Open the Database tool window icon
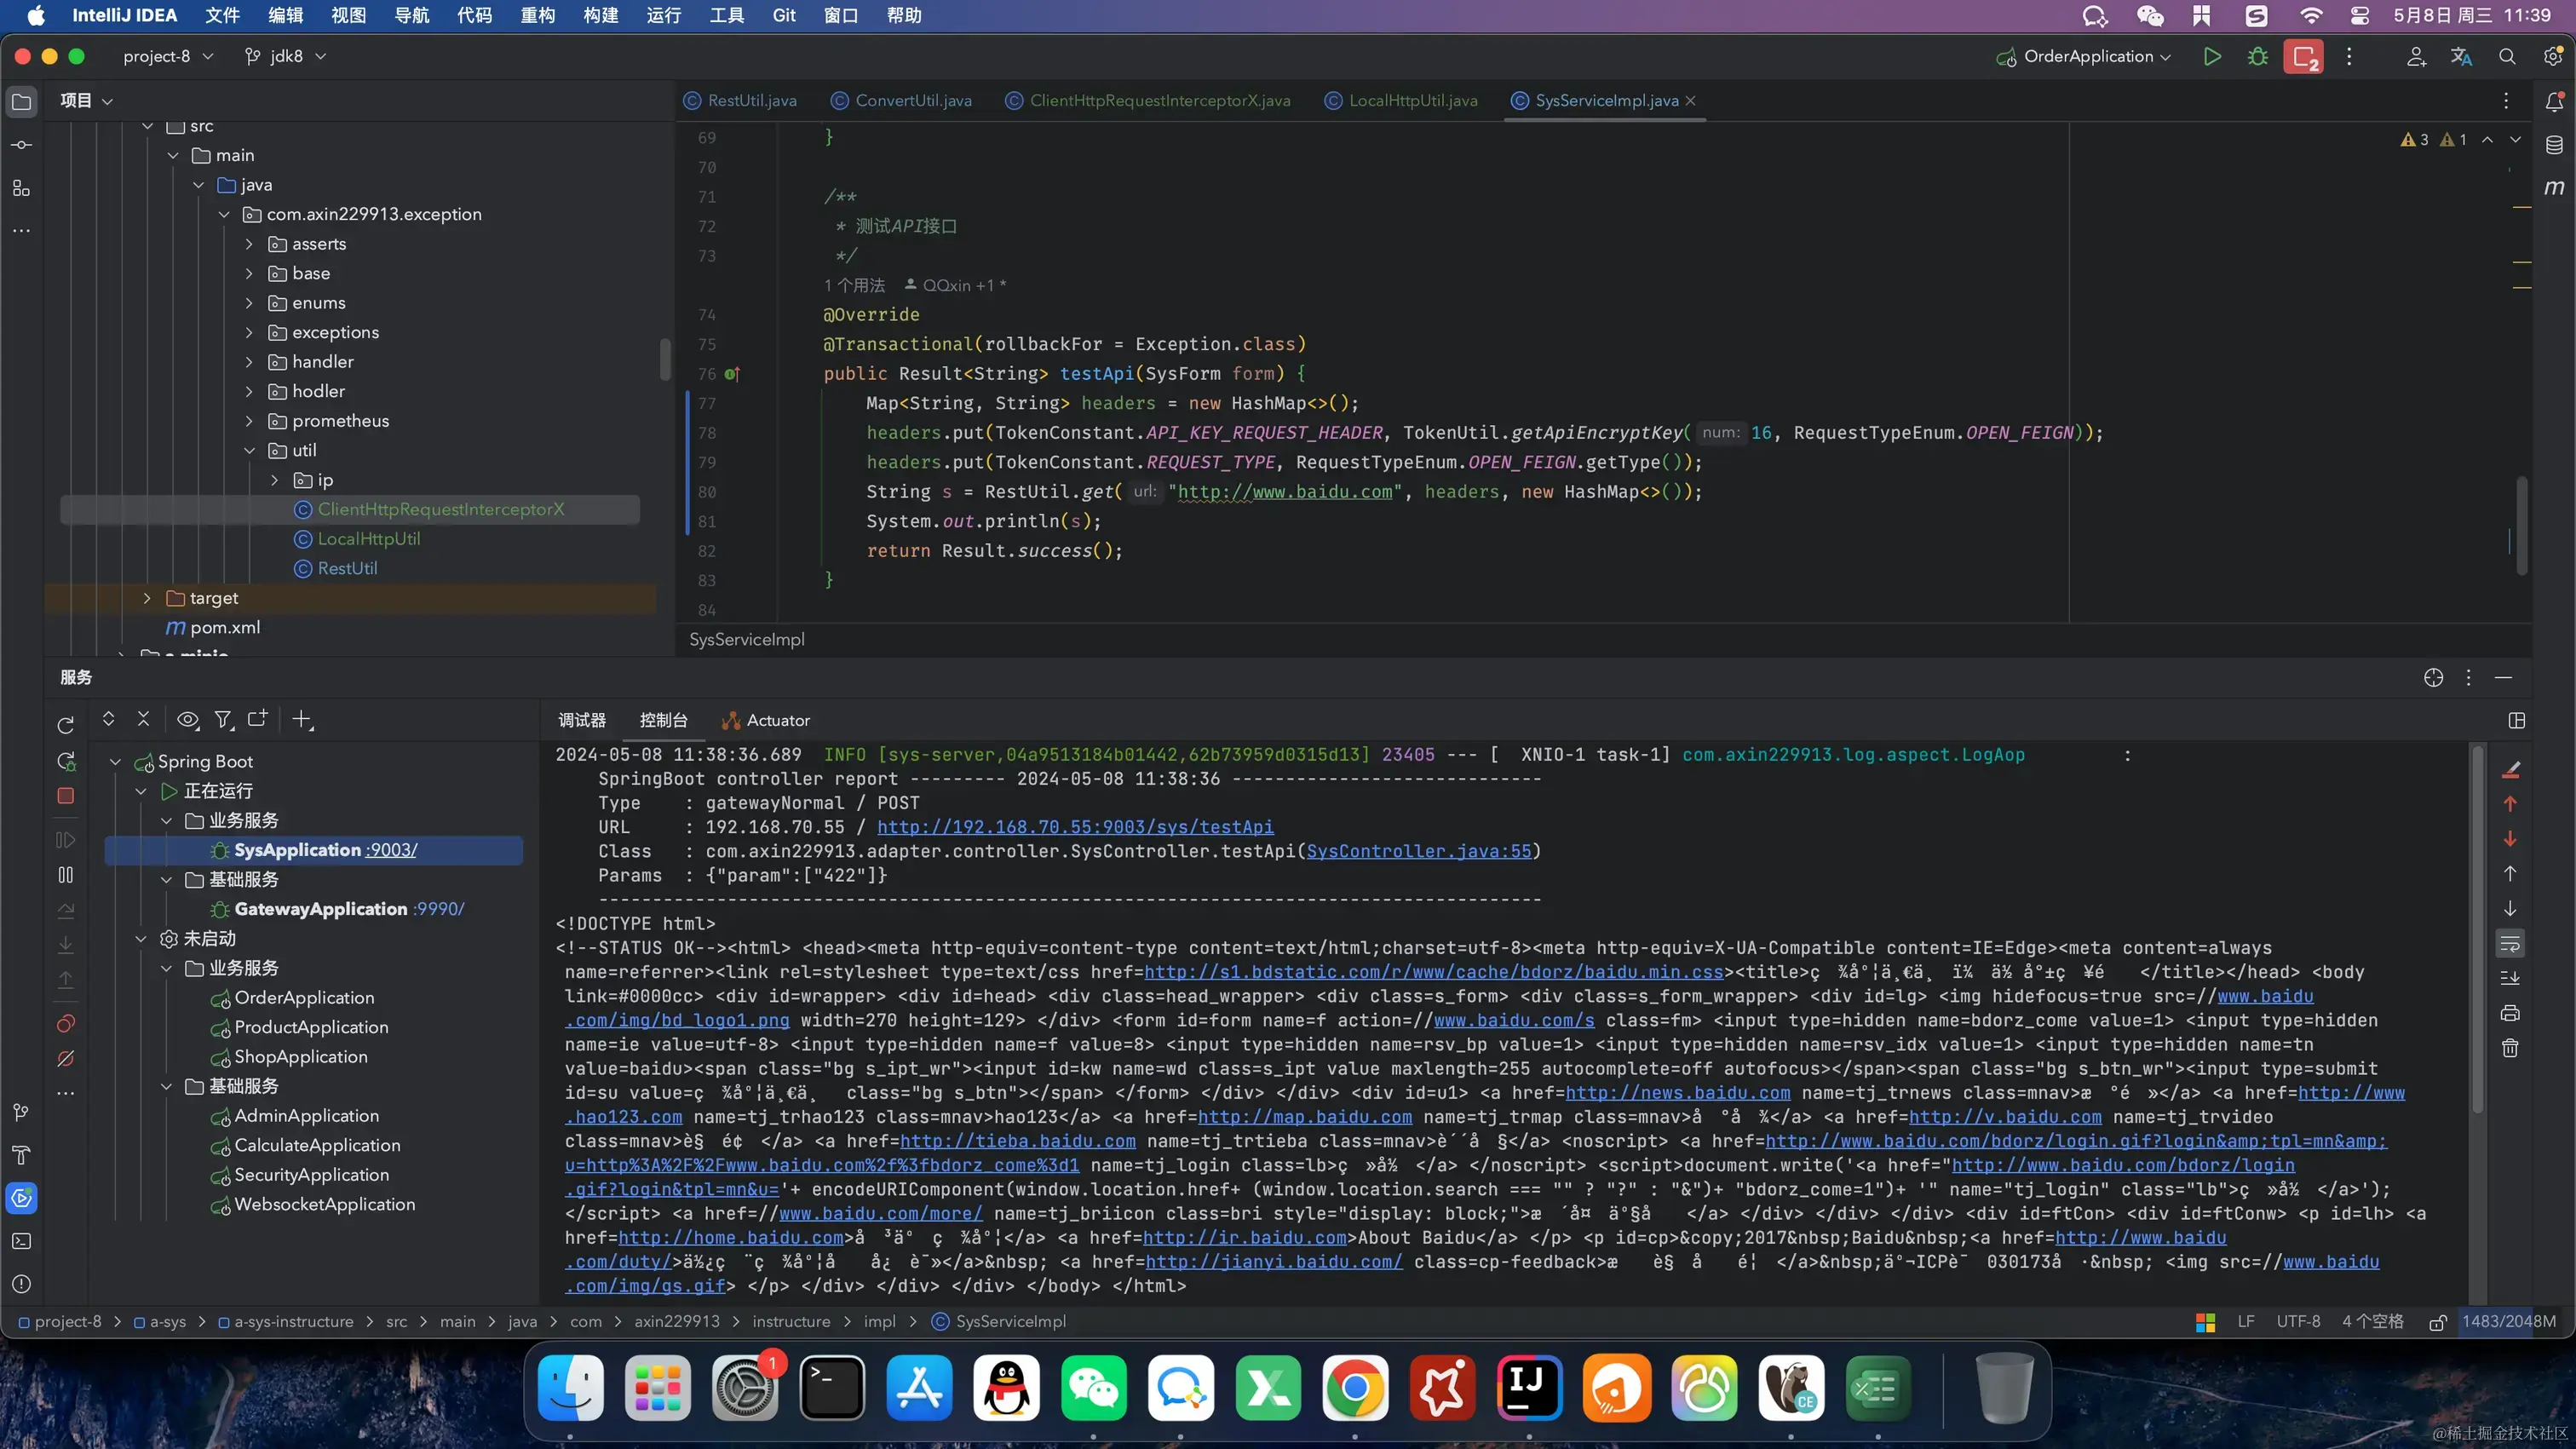 [x=2553, y=145]
